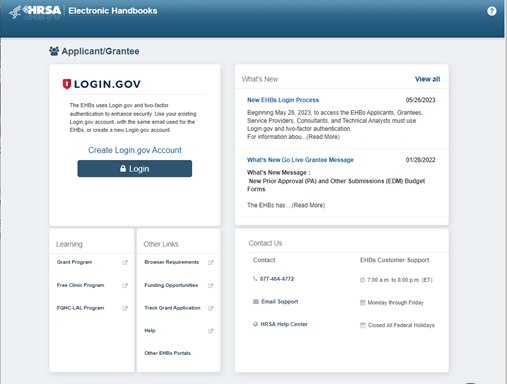Click the EHBs Customer Support heading
The image size is (507, 384).
[x=394, y=260]
